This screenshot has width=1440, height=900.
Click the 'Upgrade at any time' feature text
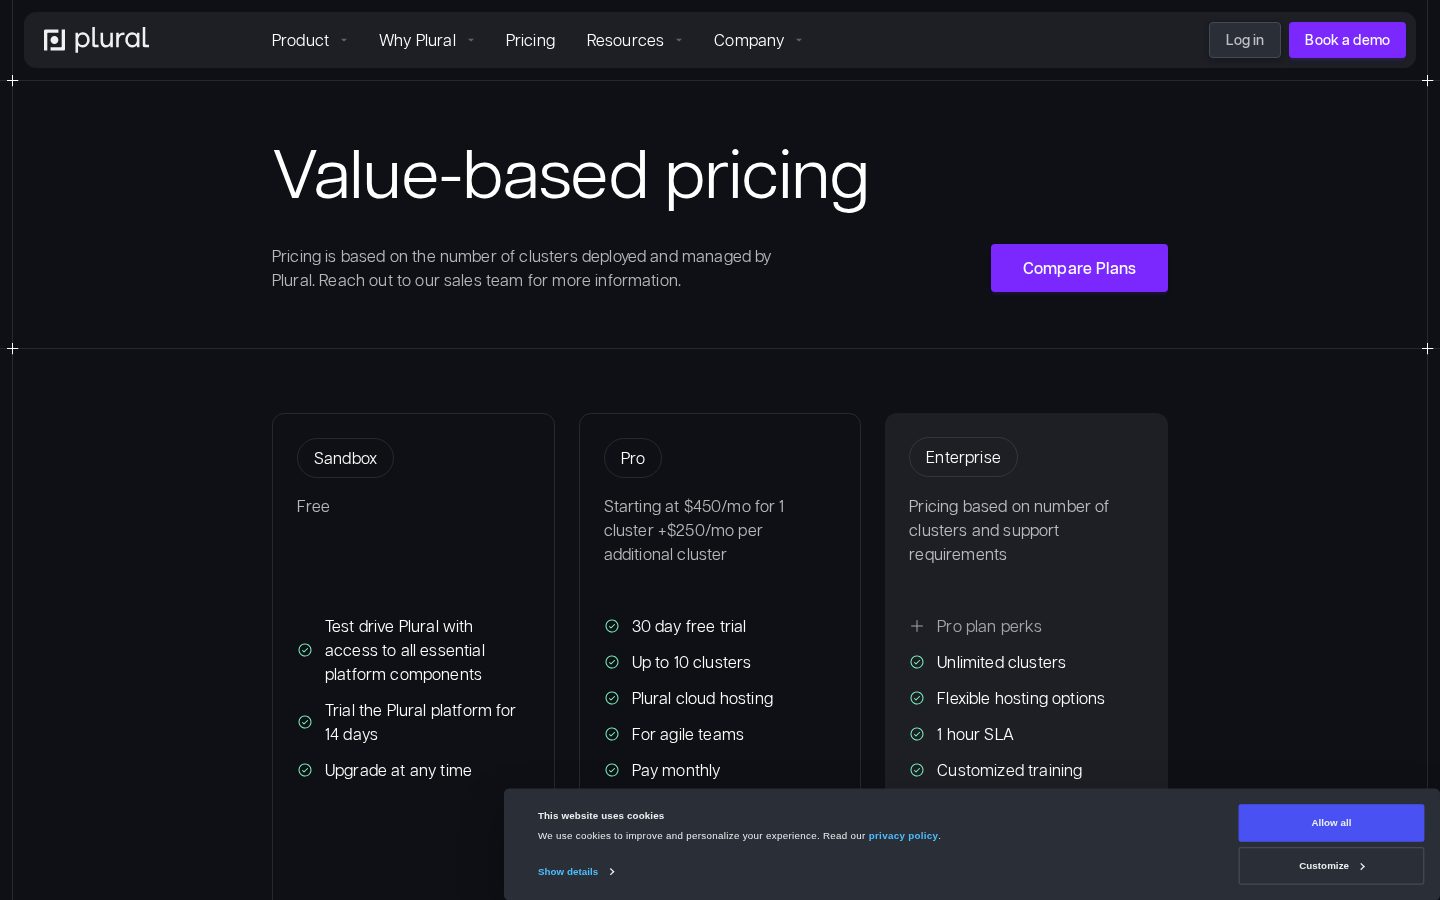[x=398, y=770]
